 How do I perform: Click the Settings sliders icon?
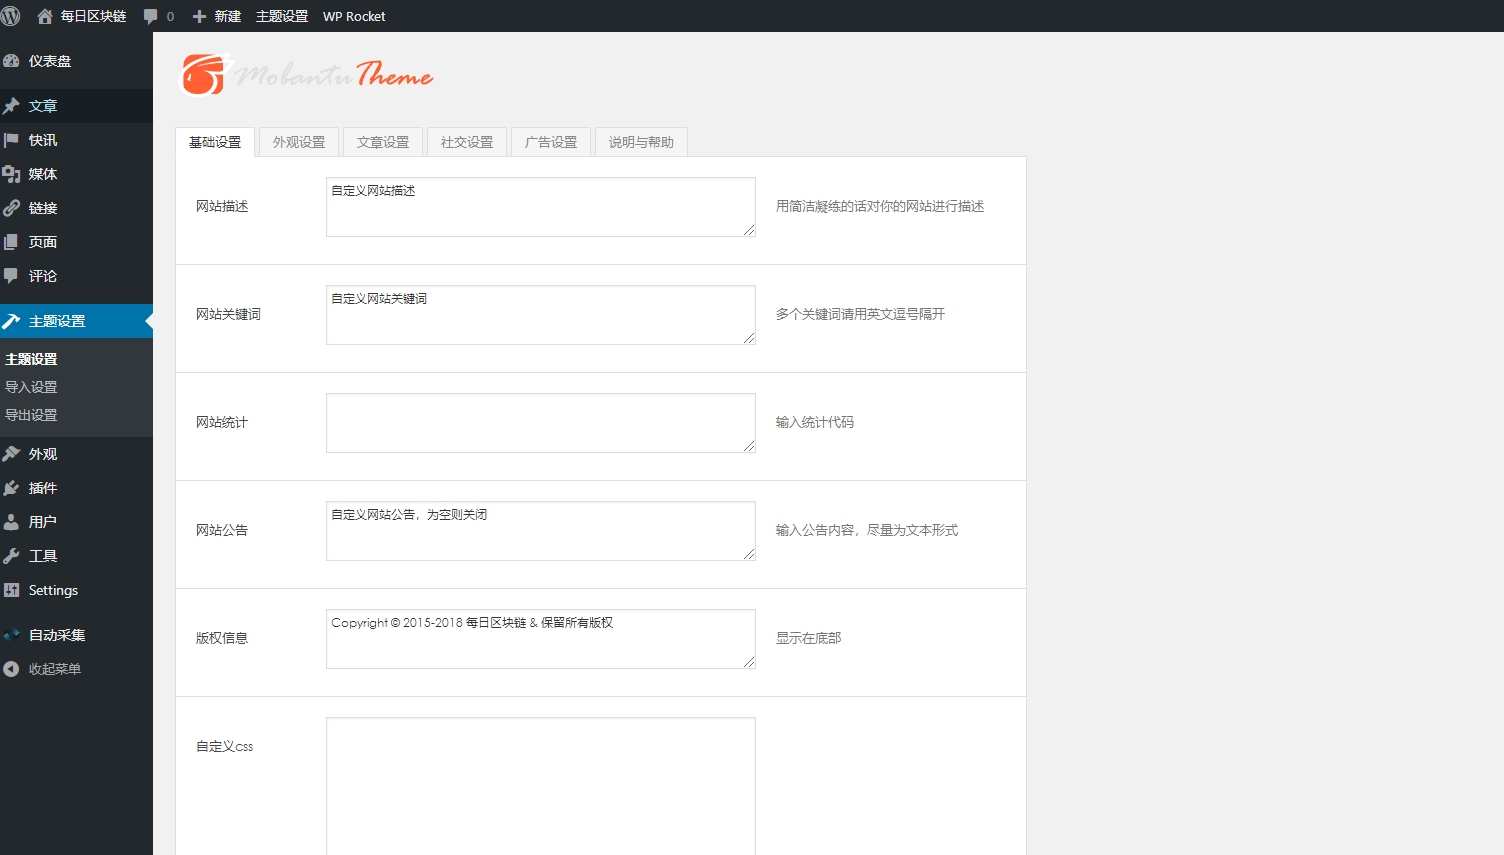pos(11,590)
